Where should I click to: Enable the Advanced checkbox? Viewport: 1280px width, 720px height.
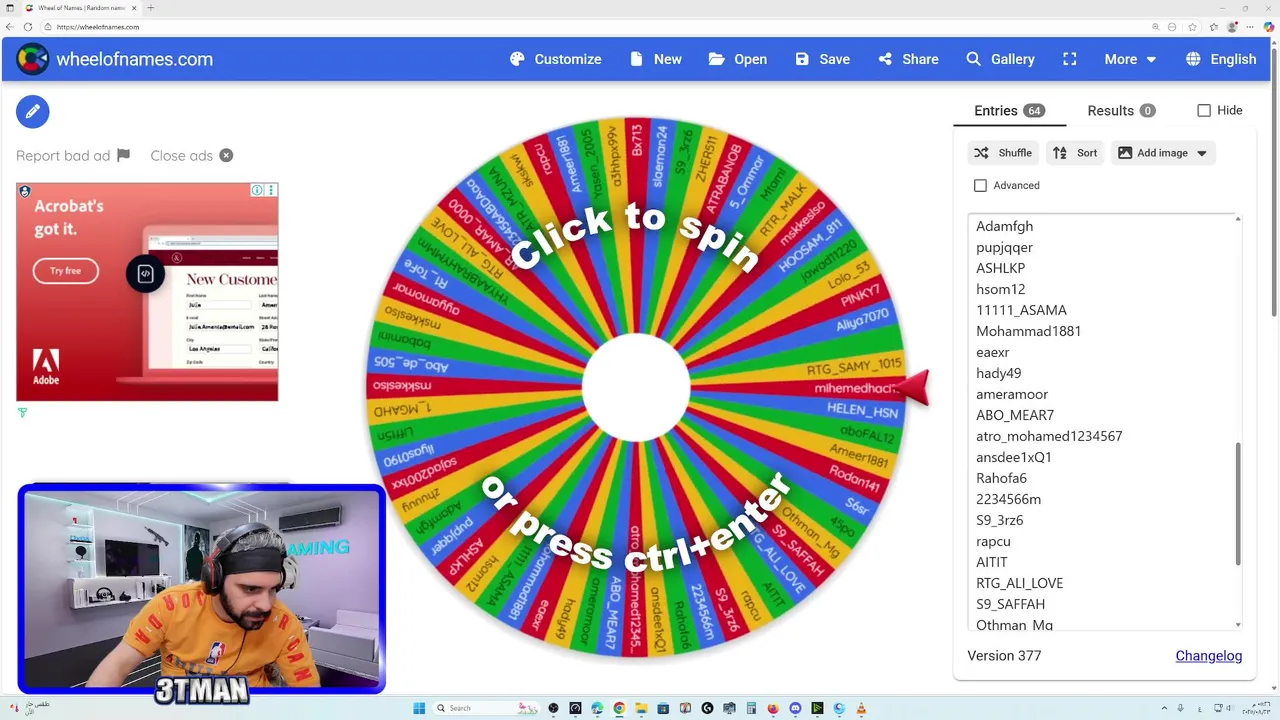point(980,185)
